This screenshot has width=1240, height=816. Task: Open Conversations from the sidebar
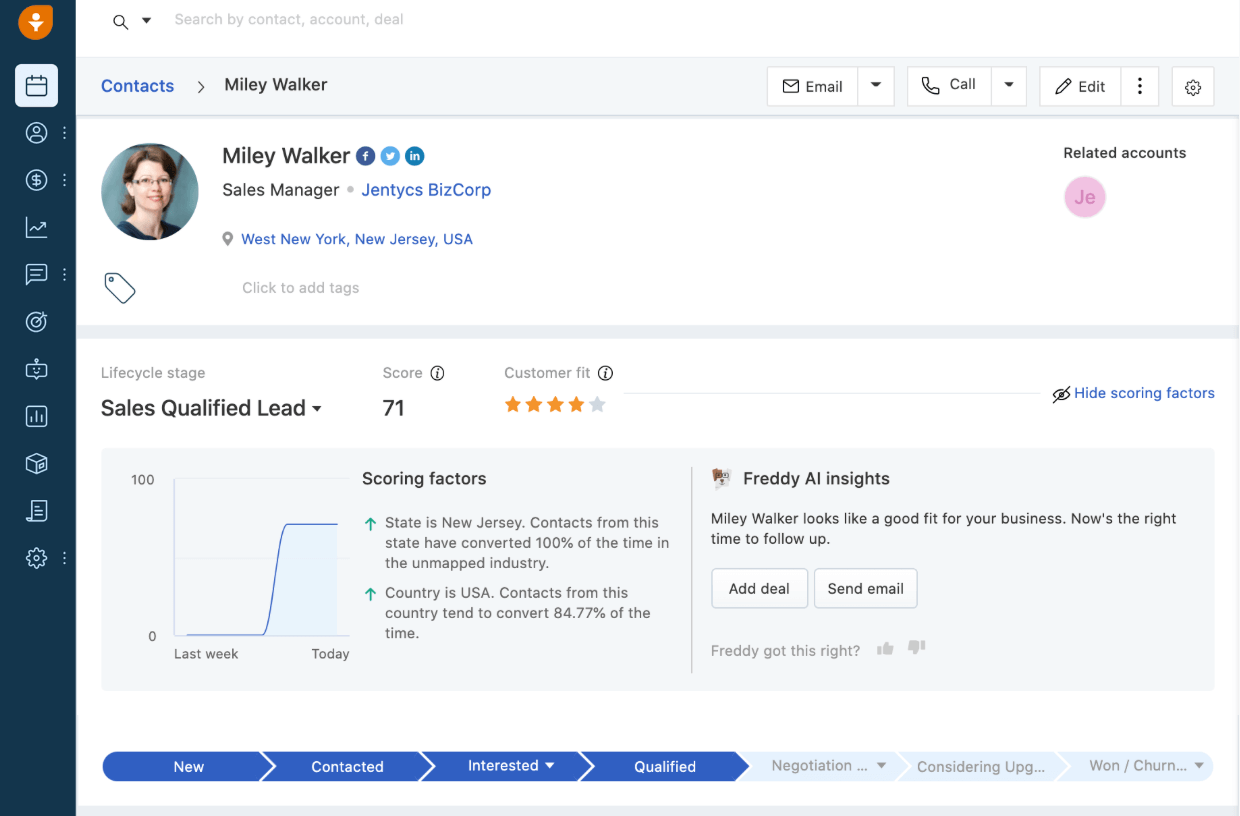(x=36, y=274)
